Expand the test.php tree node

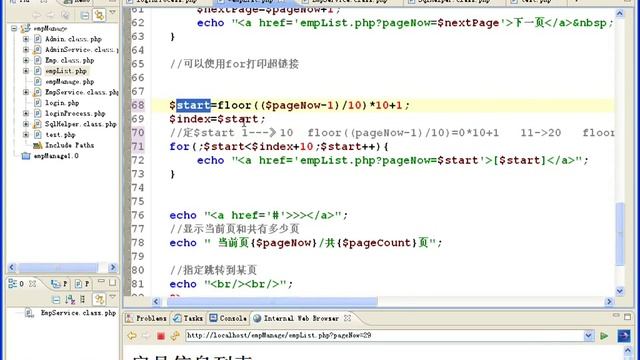point(26,135)
